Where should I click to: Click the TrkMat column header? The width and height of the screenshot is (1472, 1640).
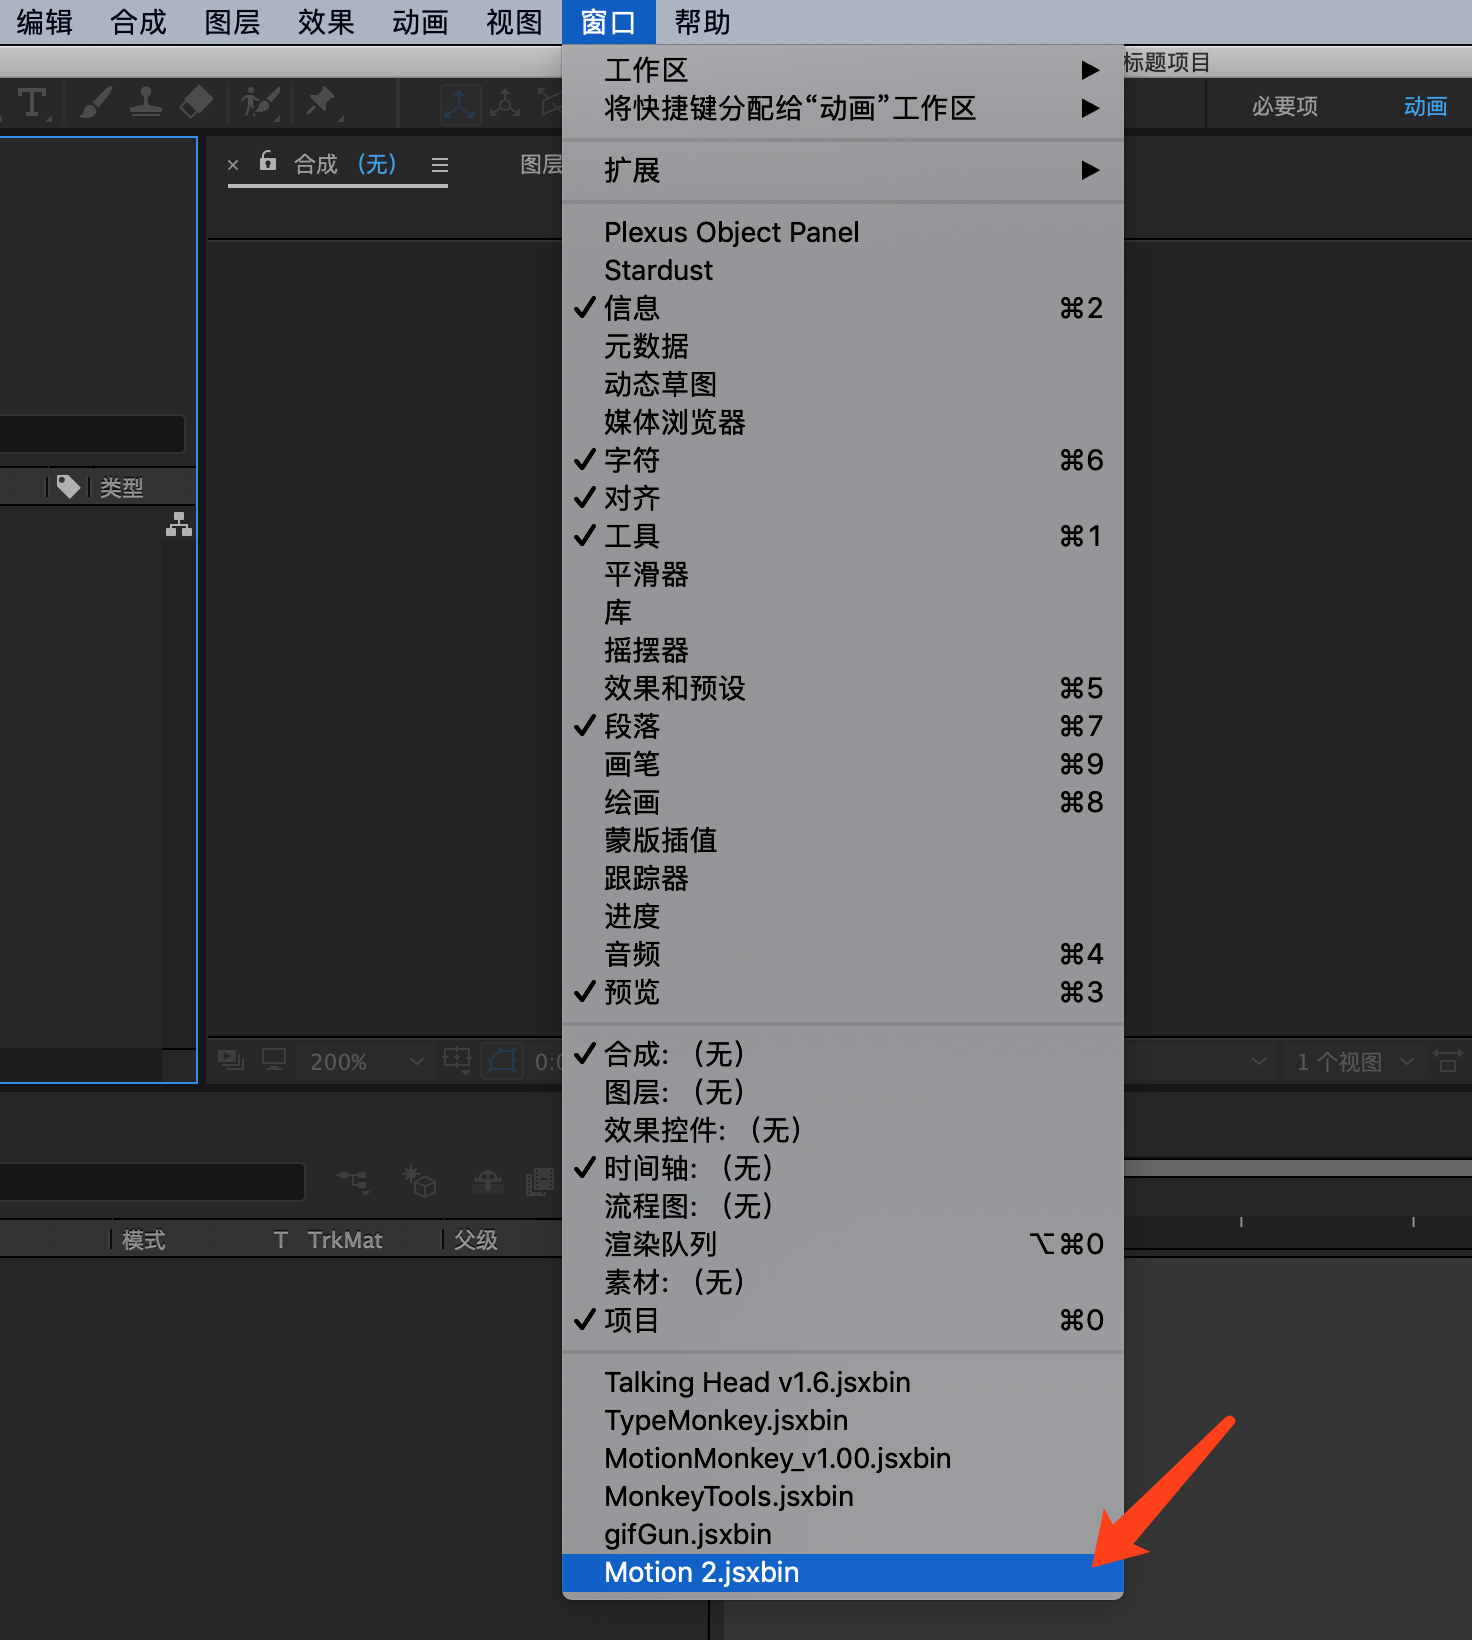click(x=344, y=1240)
